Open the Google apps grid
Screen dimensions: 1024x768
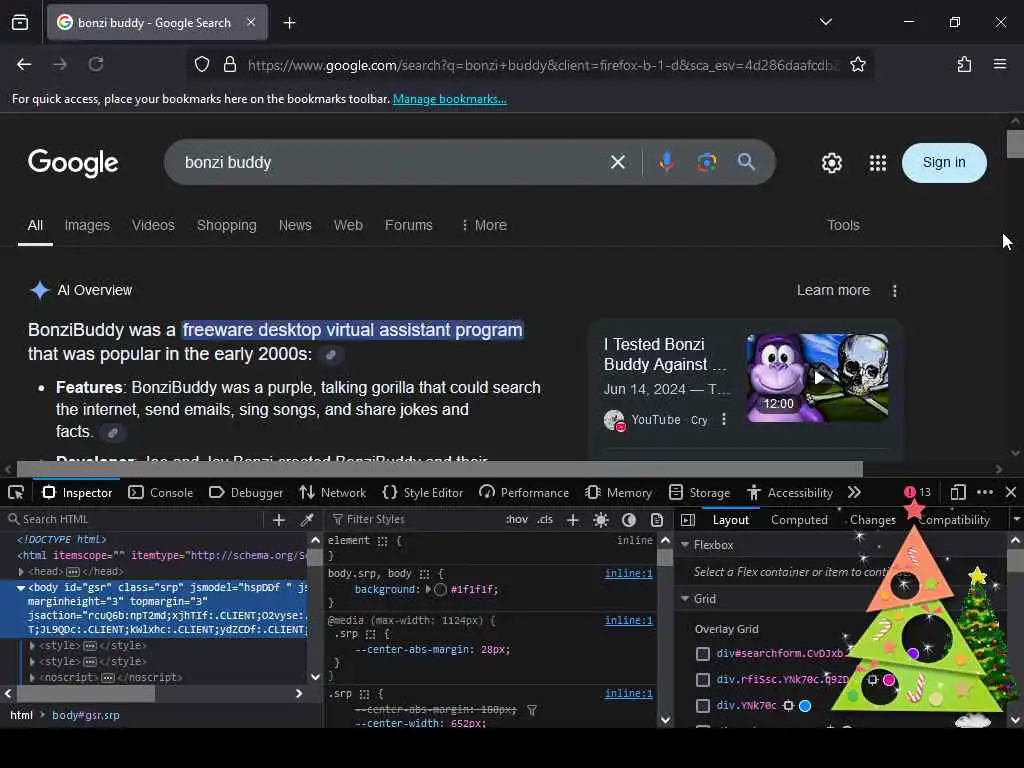[x=878, y=163]
